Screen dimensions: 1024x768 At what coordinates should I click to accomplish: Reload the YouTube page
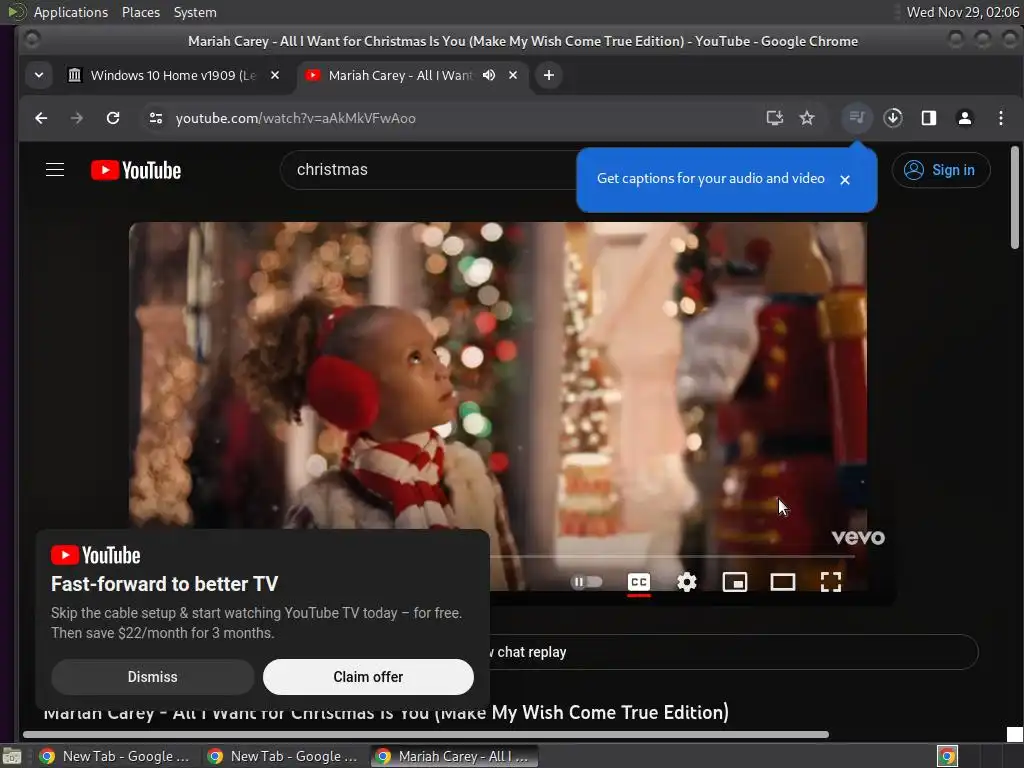pos(113,118)
